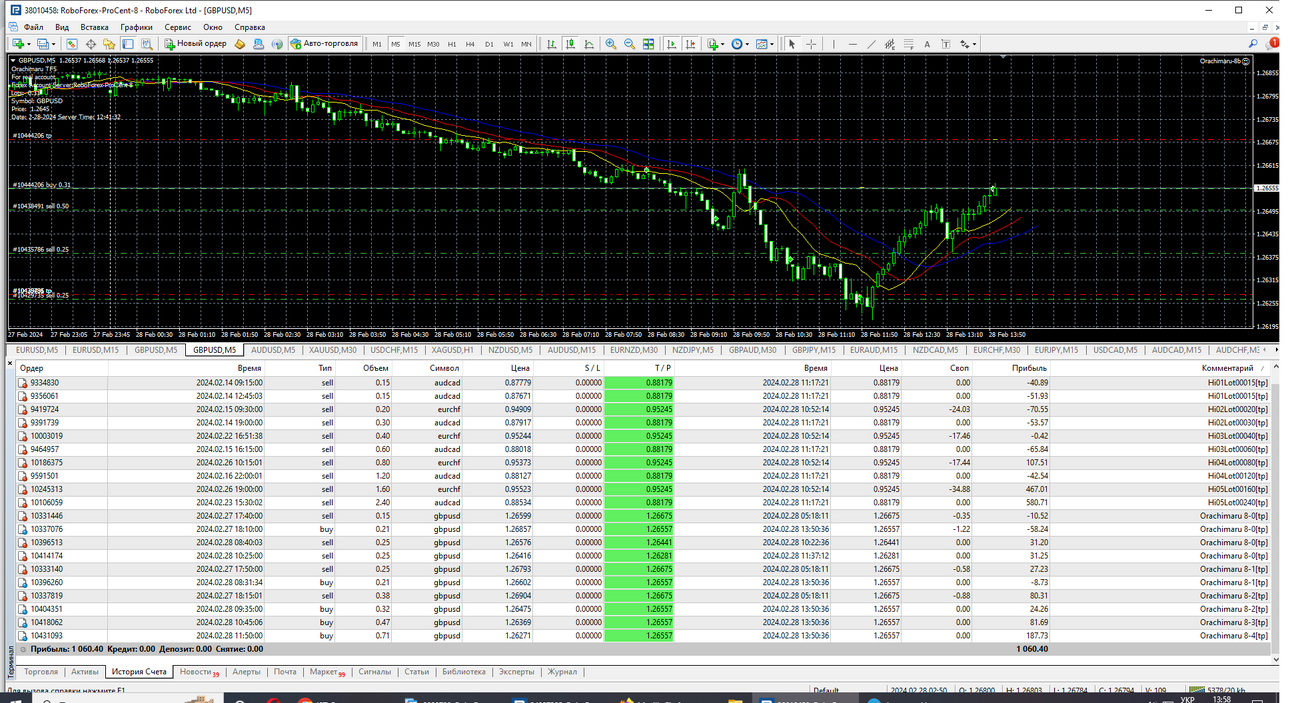The height and width of the screenshot is (703, 1290).
Task: Open the chart templates dropdown
Action: pos(765,44)
